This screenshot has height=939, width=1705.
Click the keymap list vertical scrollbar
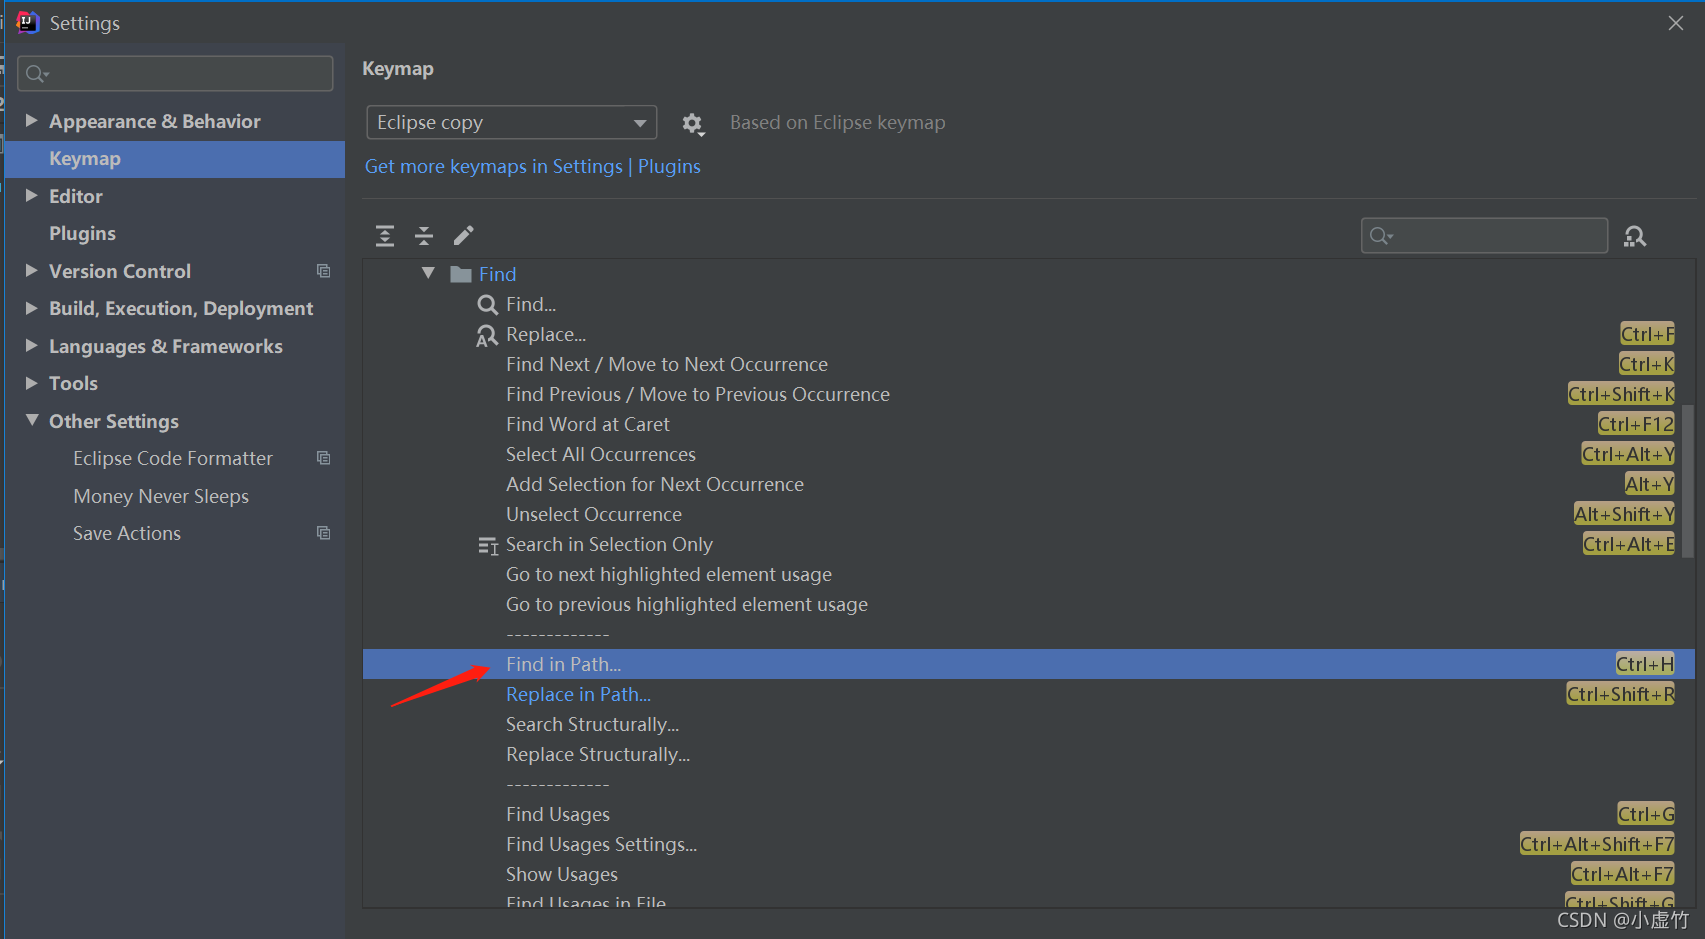(1688, 480)
